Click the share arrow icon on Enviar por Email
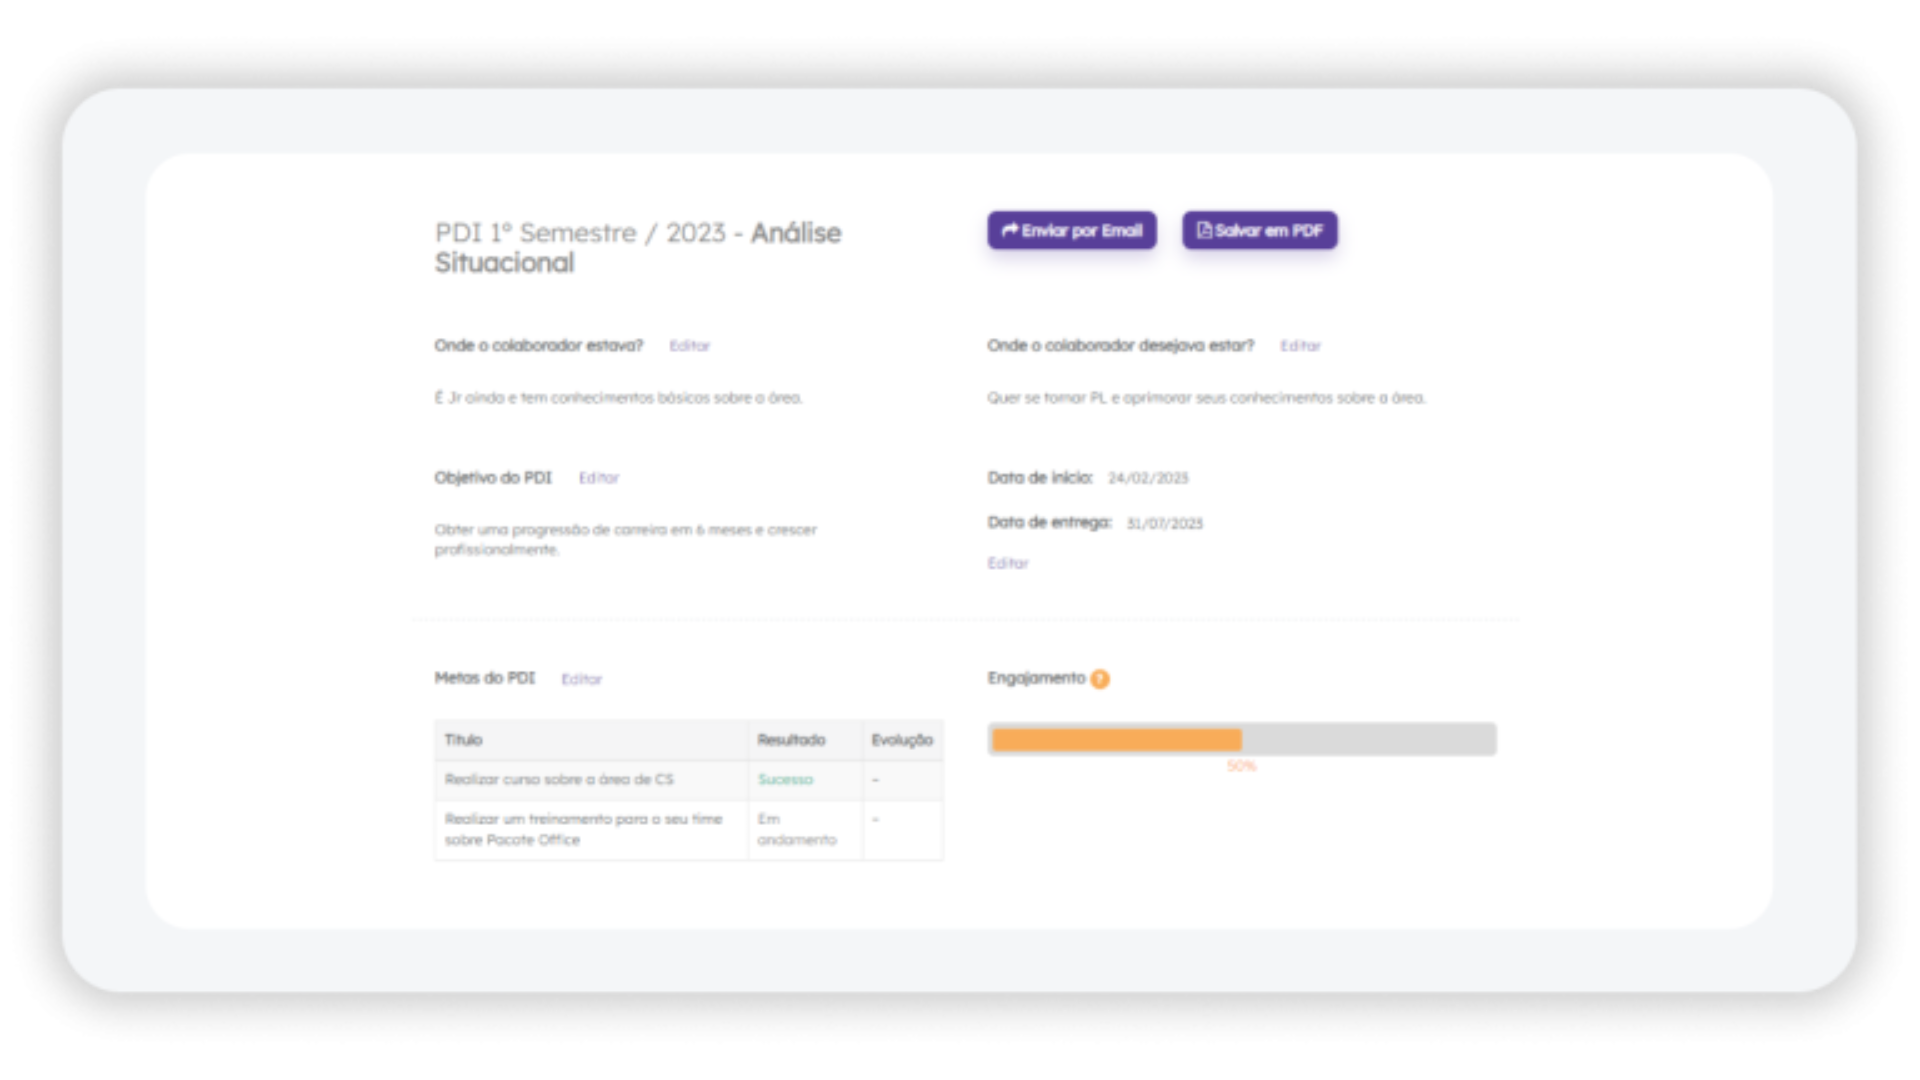The width and height of the screenshot is (1920, 1080). coord(1010,230)
